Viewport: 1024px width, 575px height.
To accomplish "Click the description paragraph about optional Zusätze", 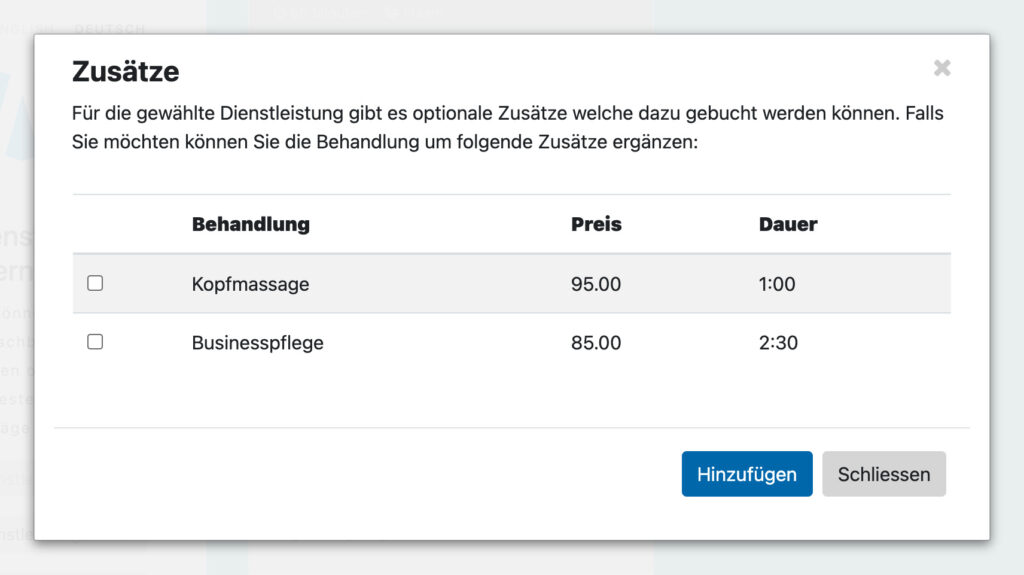I will tap(508, 128).
